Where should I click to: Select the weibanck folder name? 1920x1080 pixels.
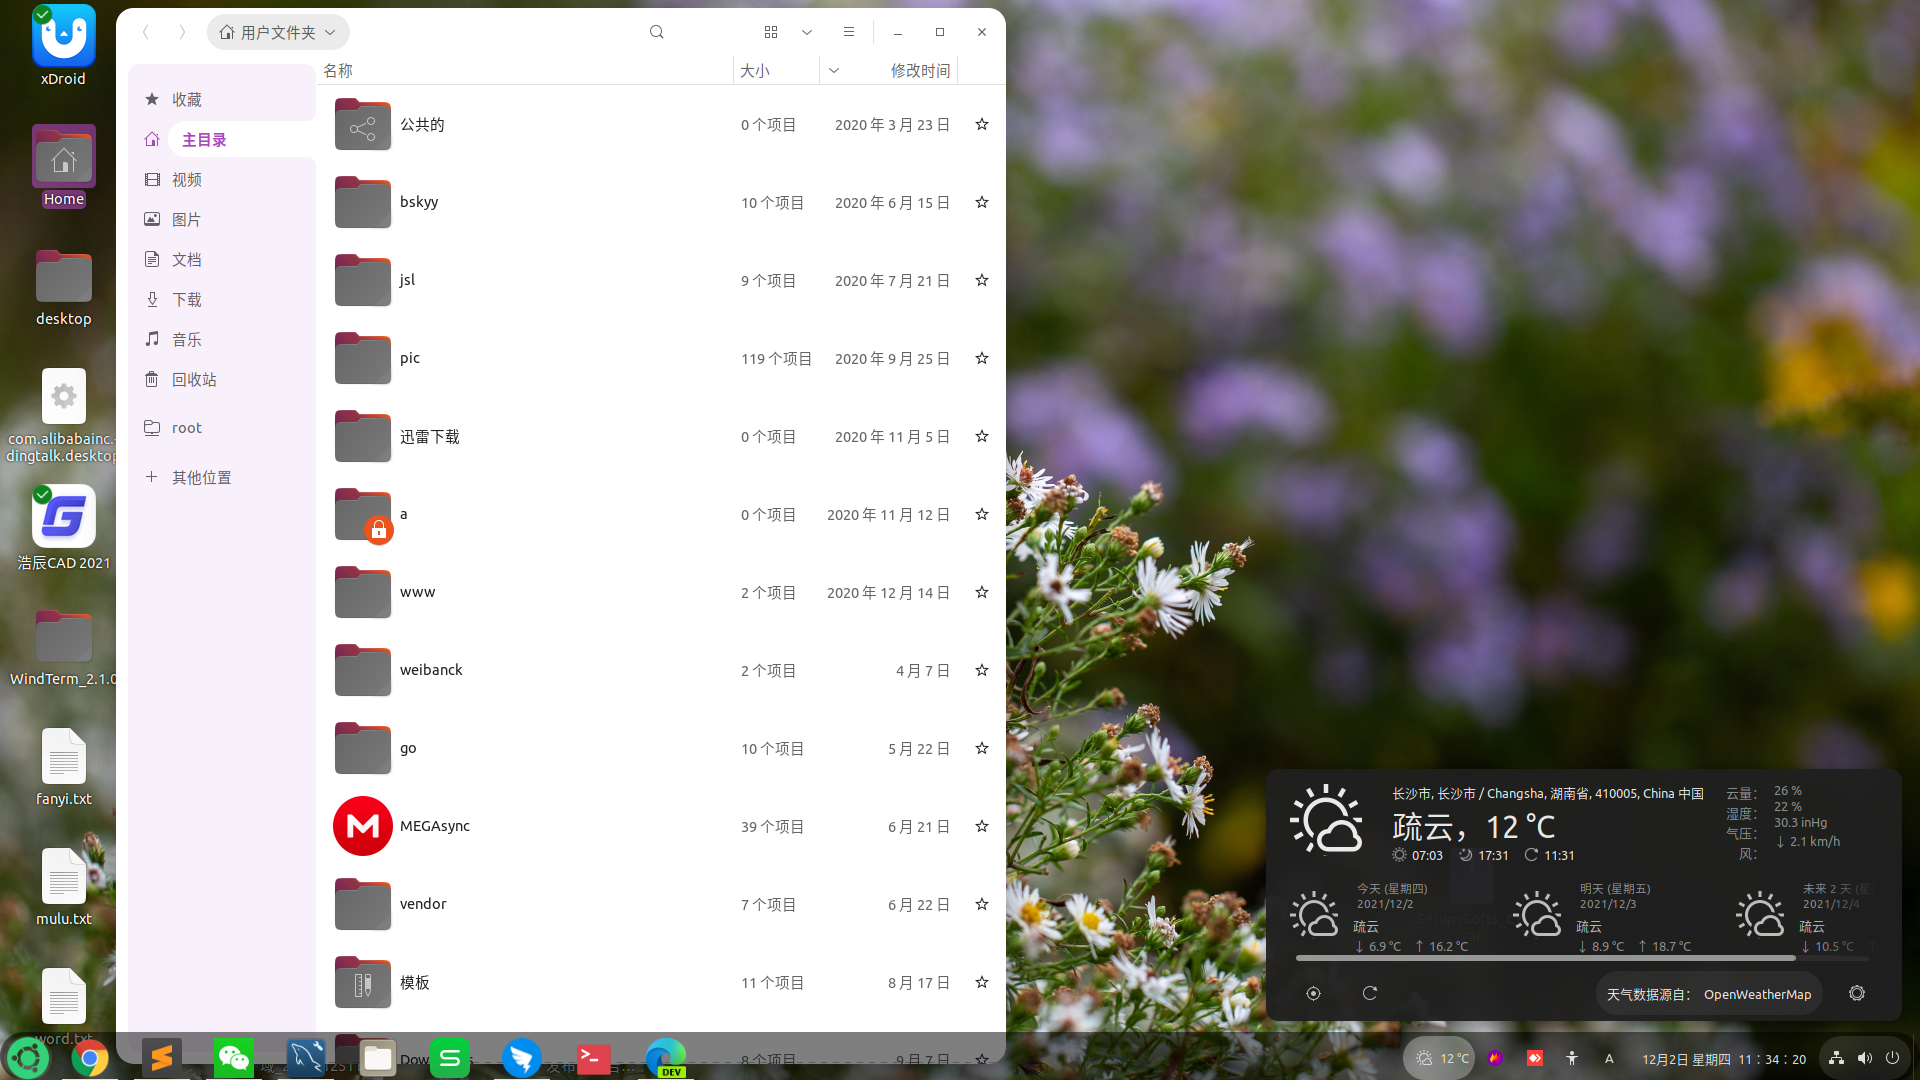(x=431, y=670)
